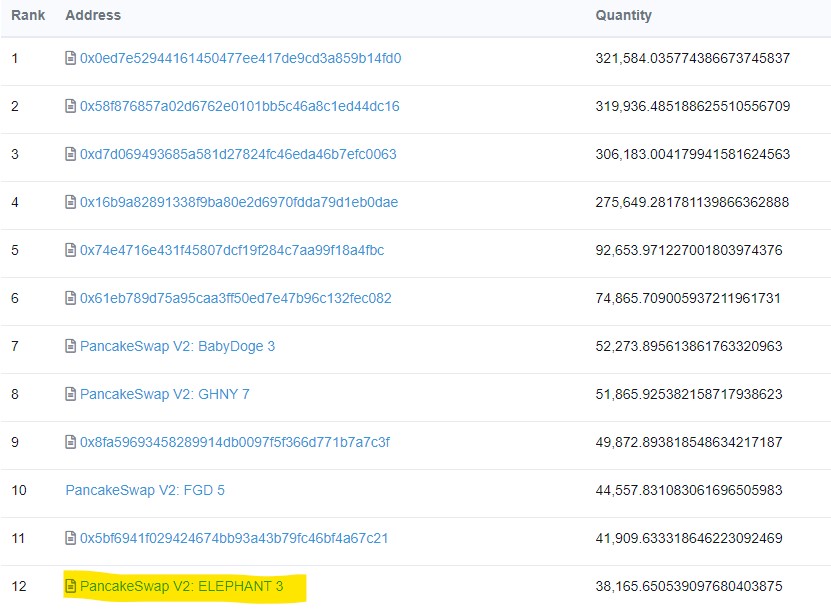Screen dimensions: 831x611
Task: Open address 0x16b9a82891338f9ba80e2d6970fdda79d1eb0dae
Action: (x=239, y=202)
